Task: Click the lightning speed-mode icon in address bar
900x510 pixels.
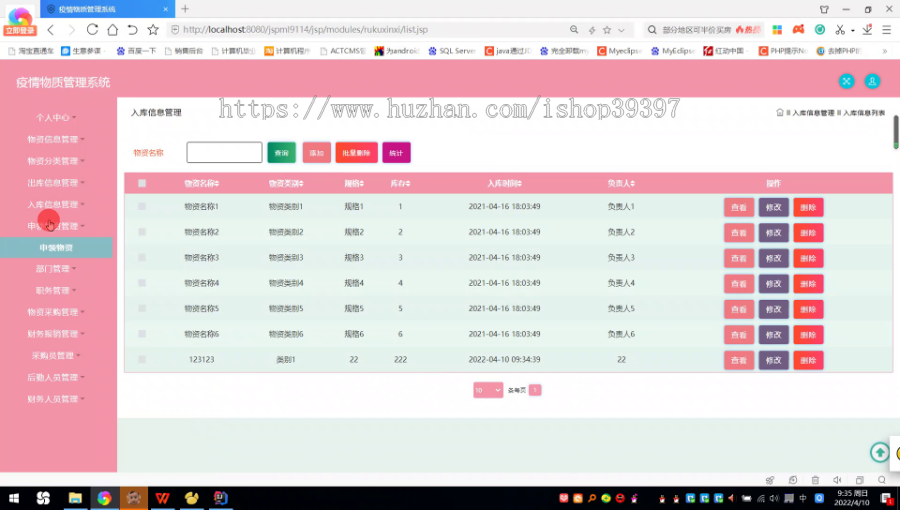Action: pyautogui.click(x=592, y=30)
